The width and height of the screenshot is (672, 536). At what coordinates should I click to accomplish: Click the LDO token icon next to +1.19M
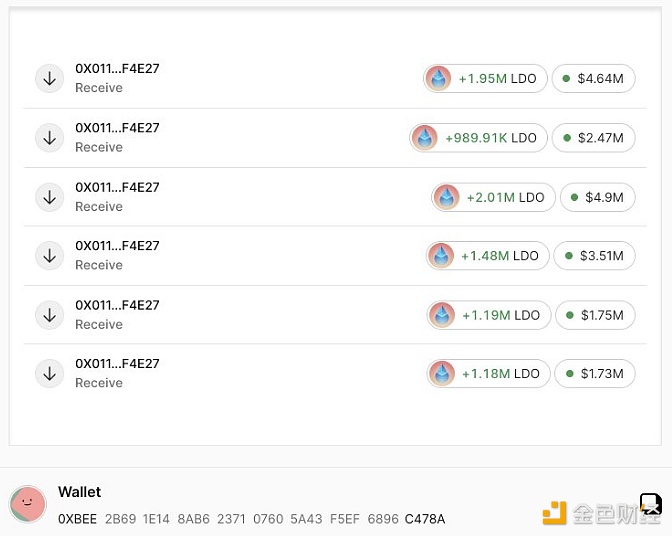[x=441, y=315]
